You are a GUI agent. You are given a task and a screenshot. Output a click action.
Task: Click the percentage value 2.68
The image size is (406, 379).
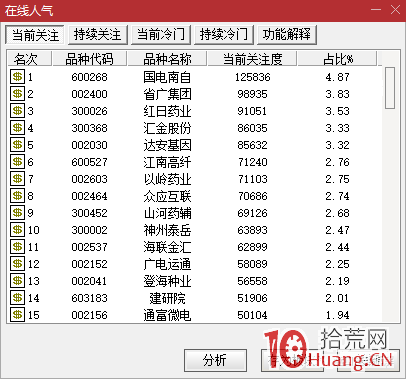337,213
